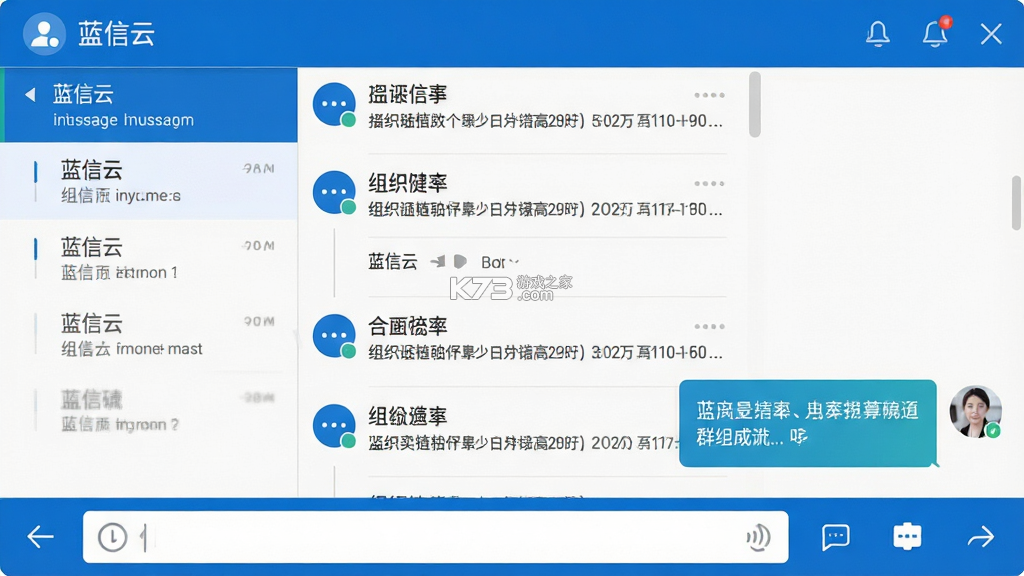Click the teal chat bubble message on the right
Image resolution: width=1024 pixels, height=576 pixels.
pyautogui.click(x=808, y=423)
